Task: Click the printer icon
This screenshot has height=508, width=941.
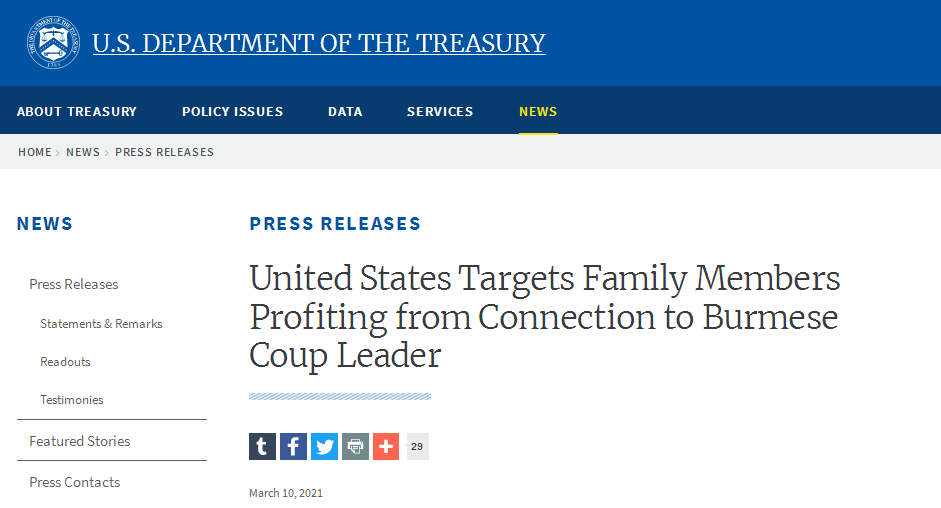Action: tap(355, 447)
